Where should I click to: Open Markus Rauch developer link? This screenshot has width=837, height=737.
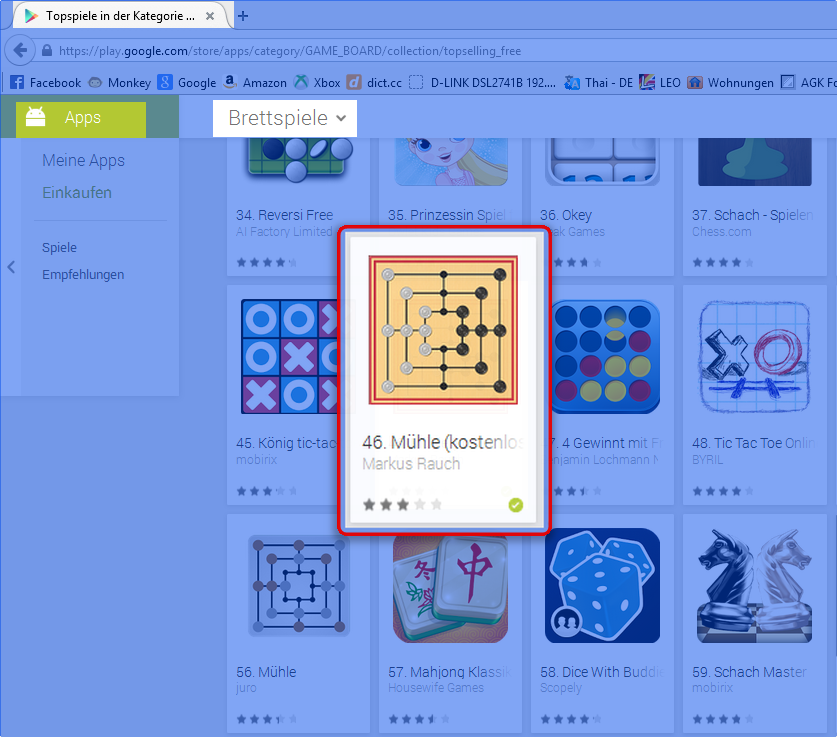[x=411, y=464]
